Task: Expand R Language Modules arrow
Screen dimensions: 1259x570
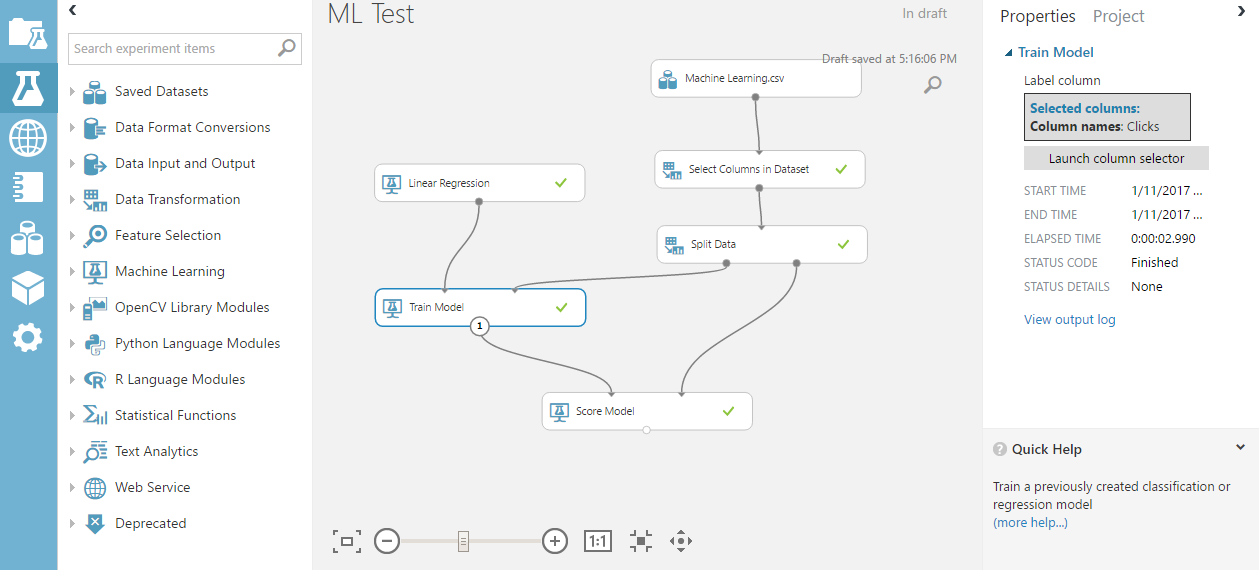Action: pyautogui.click(x=72, y=380)
